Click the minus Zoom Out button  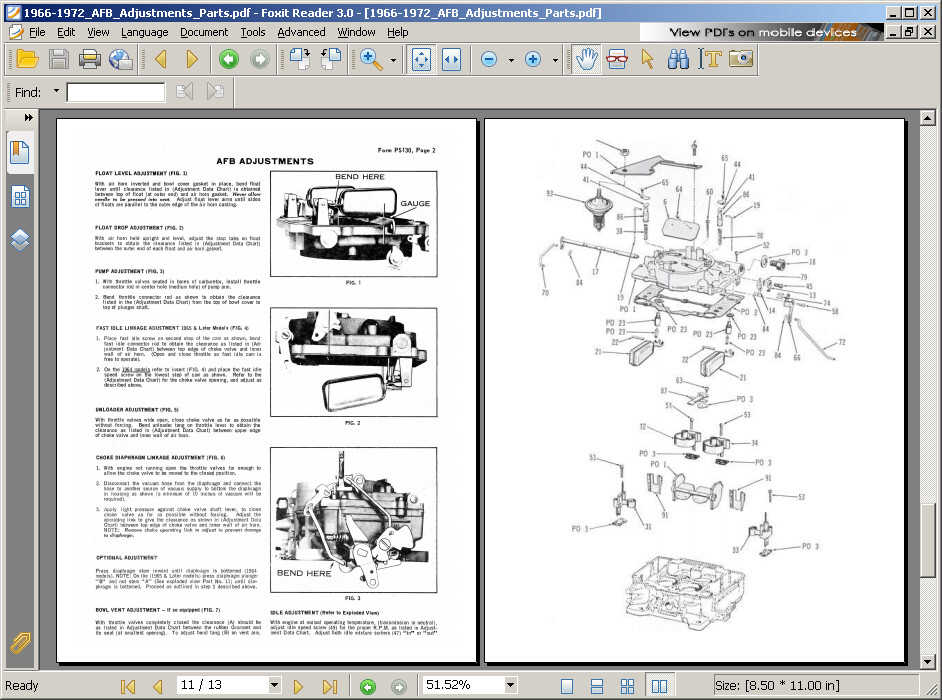click(x=489, y=59)
